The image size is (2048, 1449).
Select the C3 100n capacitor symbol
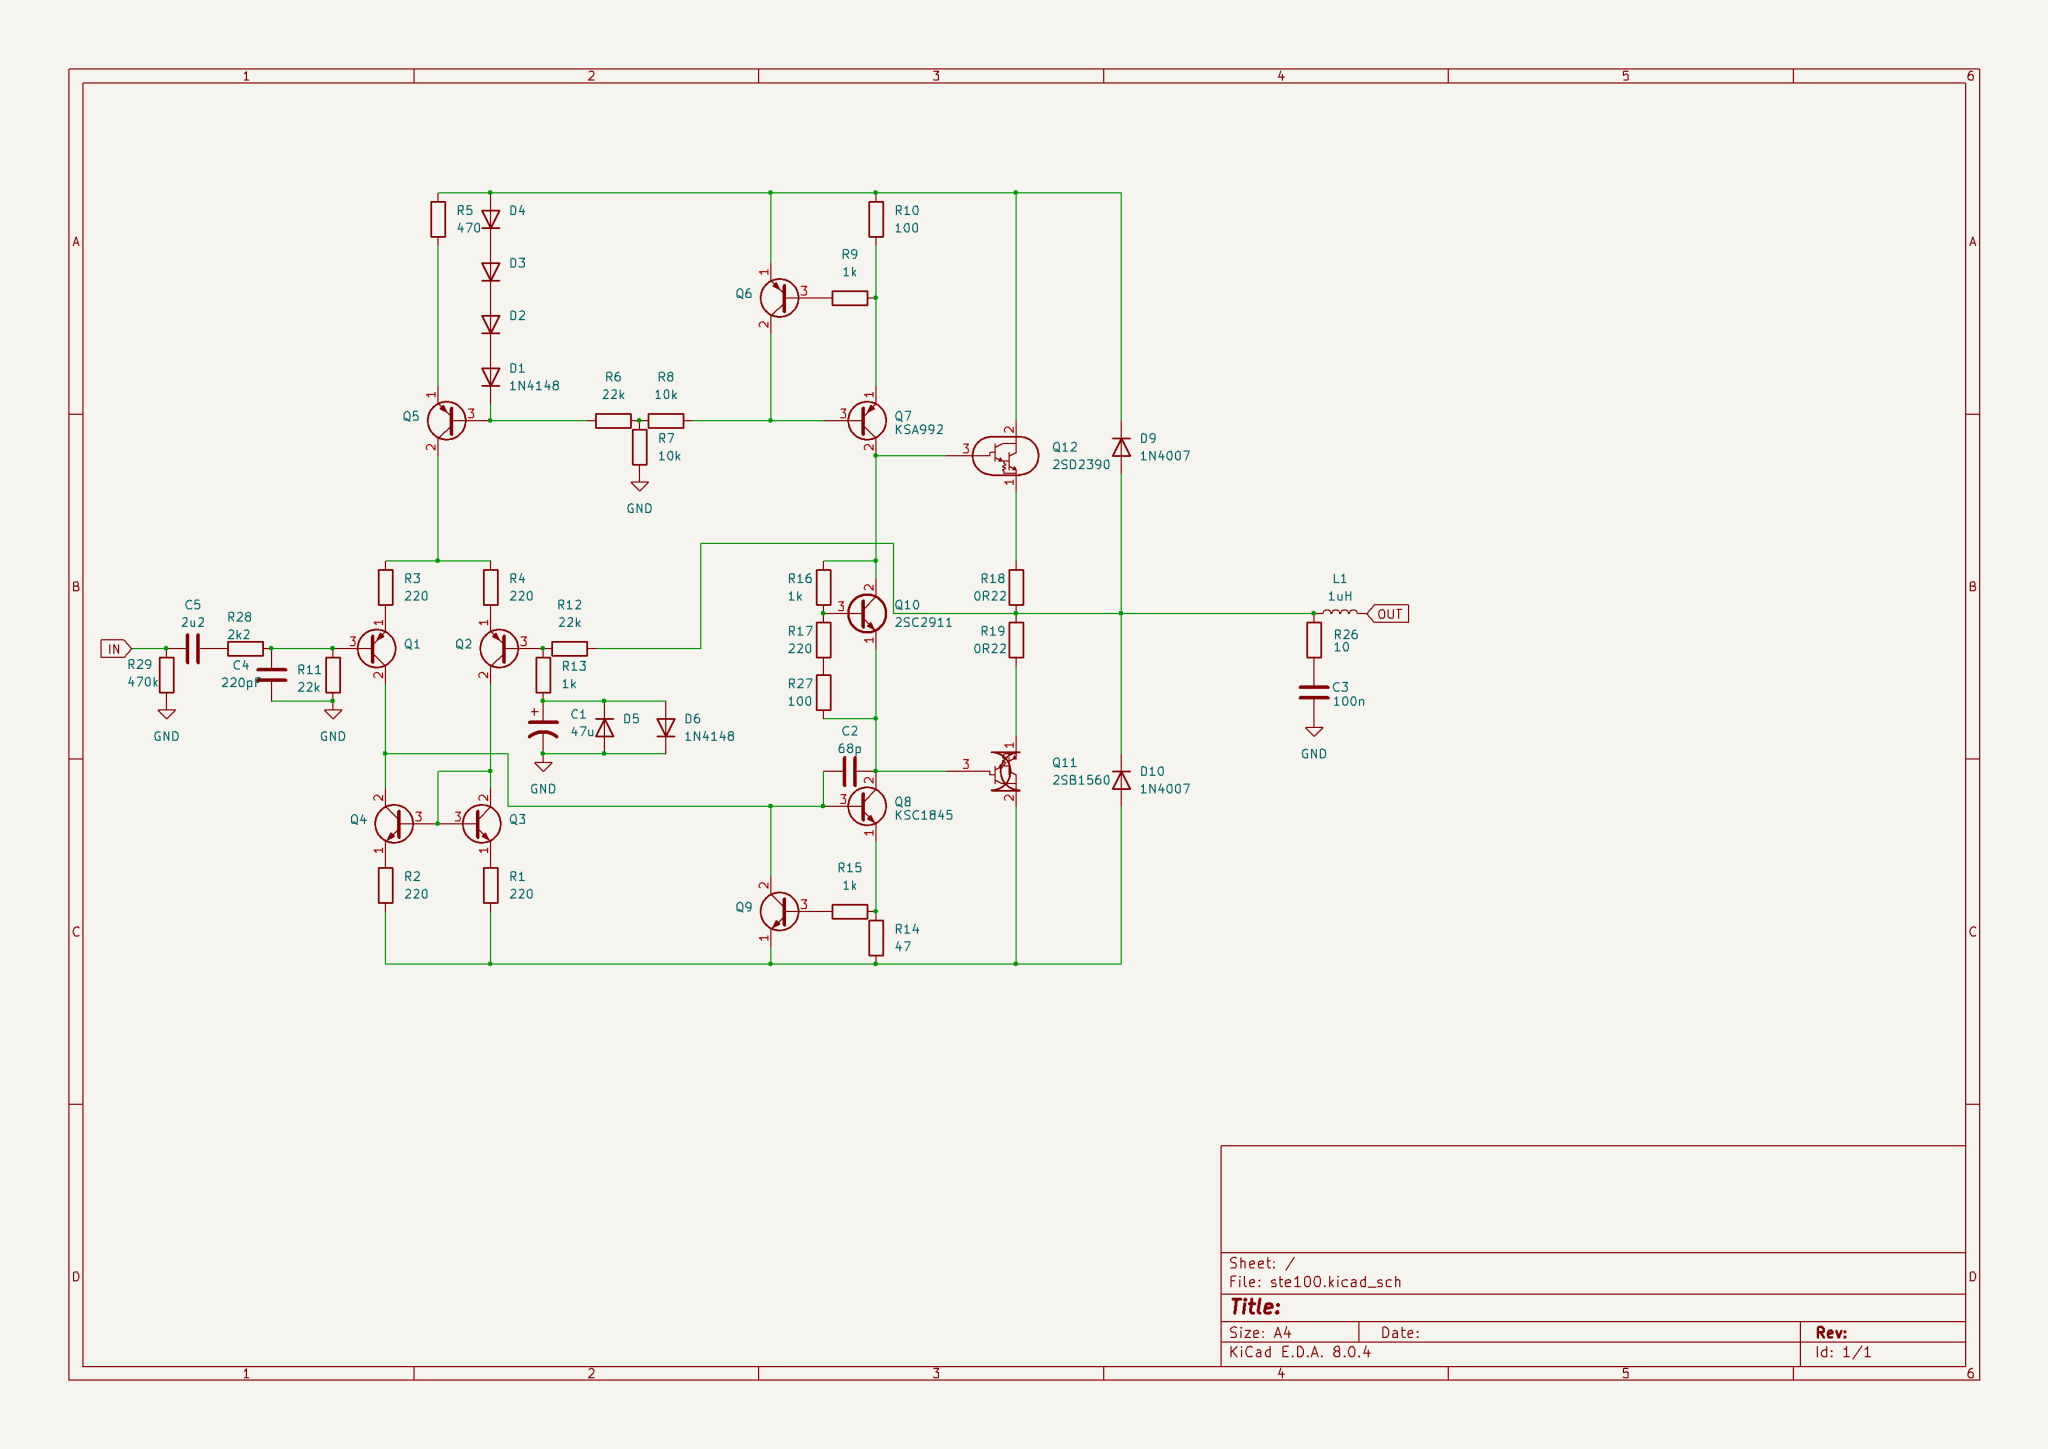pyautogui.click(x=1314, y=692)
